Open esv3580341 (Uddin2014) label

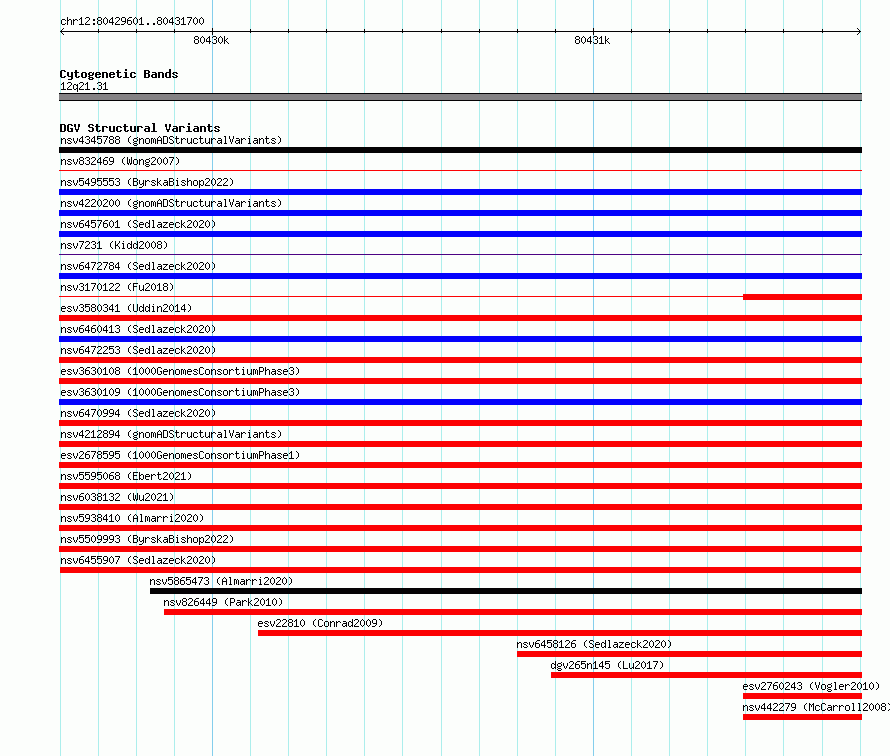pyautogui.click(x=126, y=308)
